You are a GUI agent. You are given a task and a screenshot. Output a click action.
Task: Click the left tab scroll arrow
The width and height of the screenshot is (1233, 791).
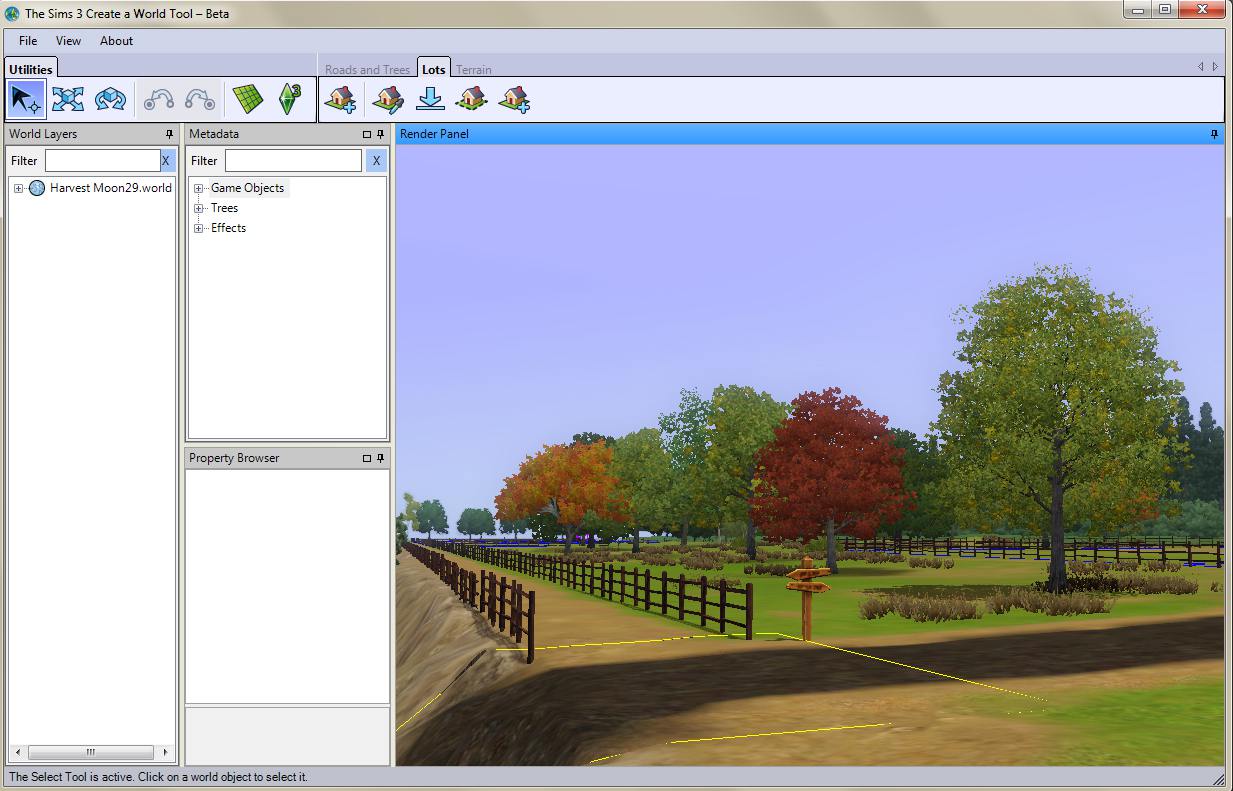point(1201,67)
